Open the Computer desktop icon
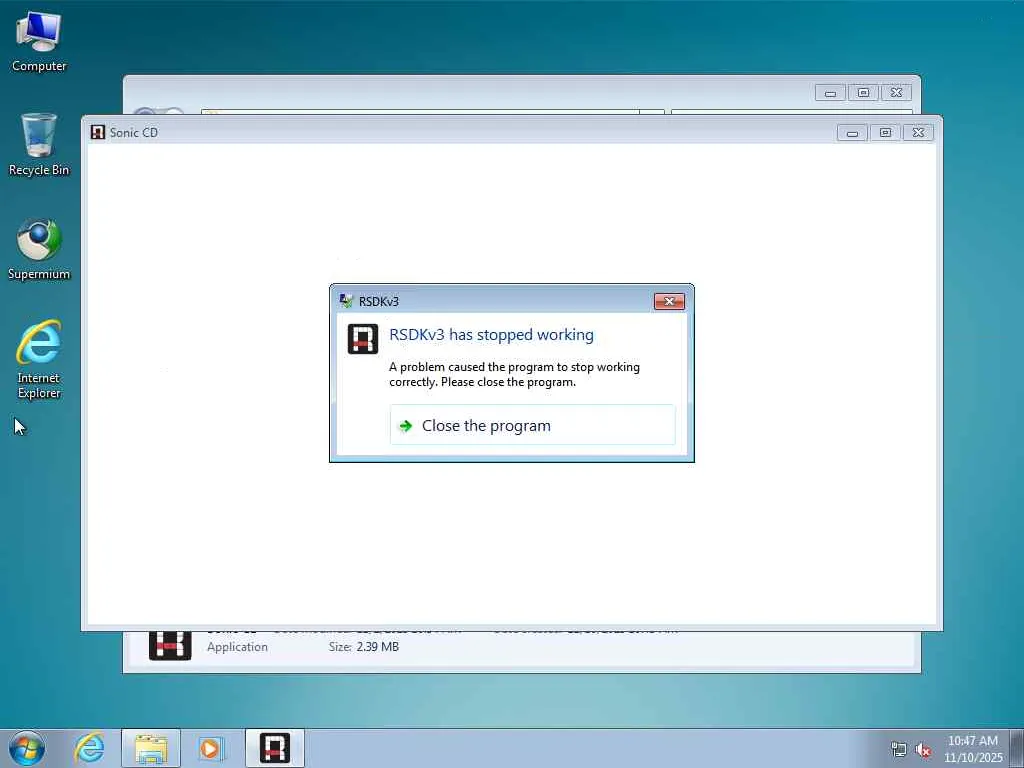Image resolution: width=1024 pixels, height=768 pixels. [39, 42]
